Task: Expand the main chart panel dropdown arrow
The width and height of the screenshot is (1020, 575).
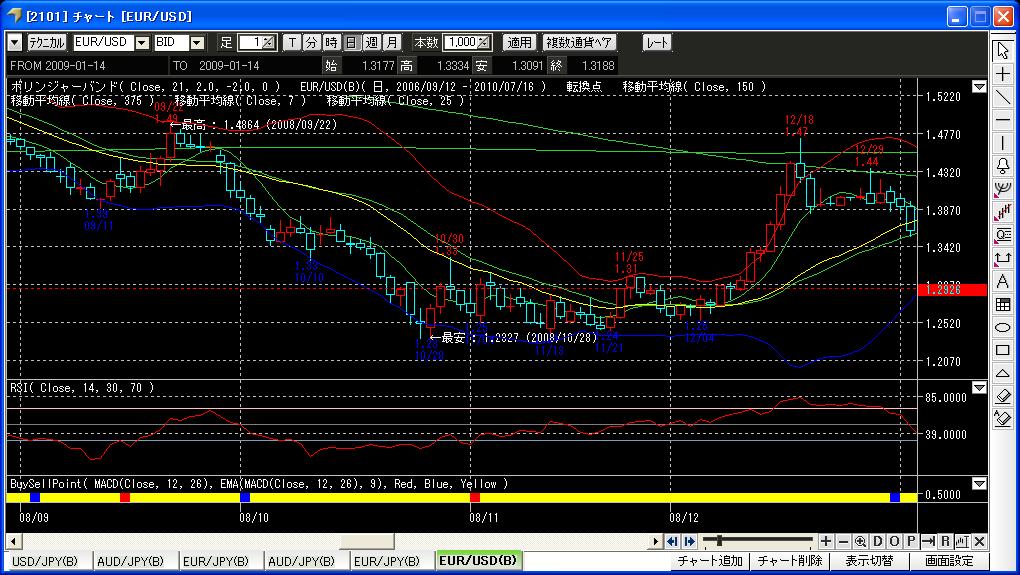Action: [x=979, y=87]
